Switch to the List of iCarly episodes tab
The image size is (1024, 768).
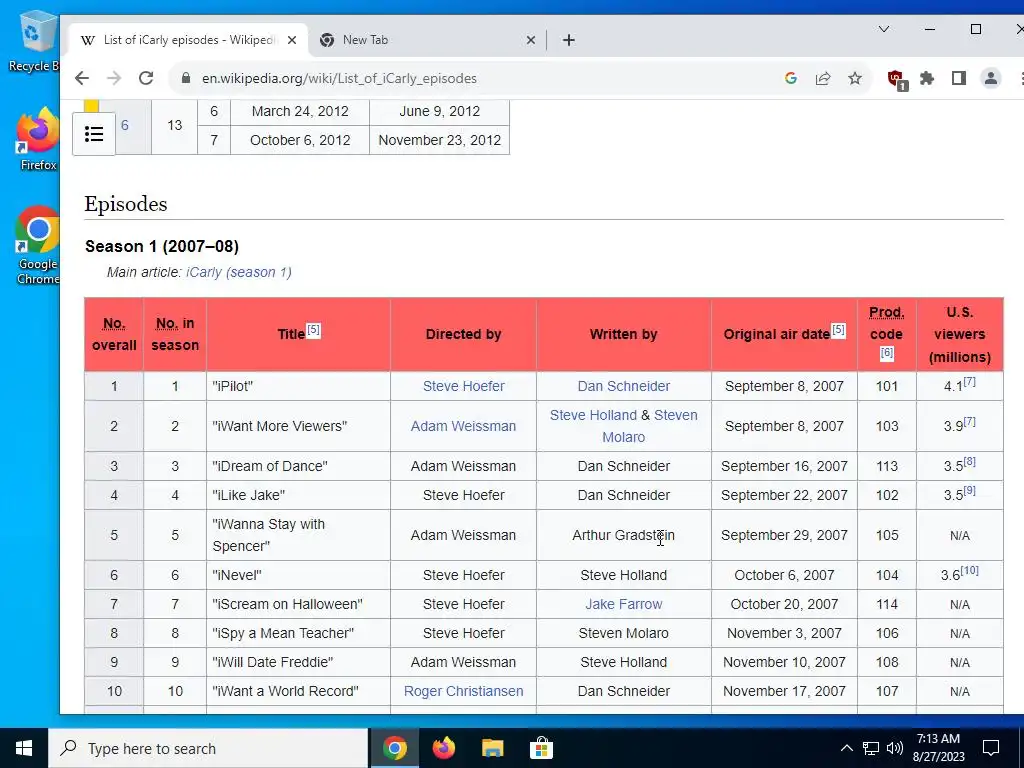click(188, 40)
